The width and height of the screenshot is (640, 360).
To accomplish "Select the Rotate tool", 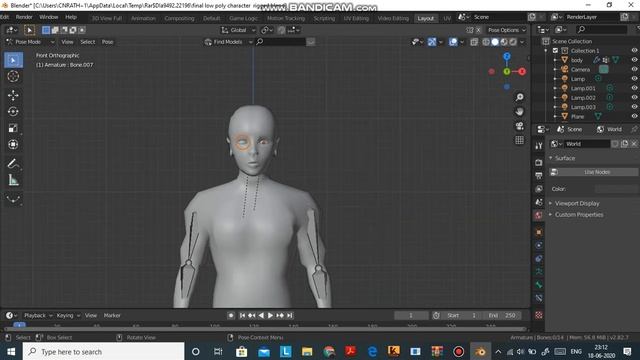I will (x=13, y=111).
